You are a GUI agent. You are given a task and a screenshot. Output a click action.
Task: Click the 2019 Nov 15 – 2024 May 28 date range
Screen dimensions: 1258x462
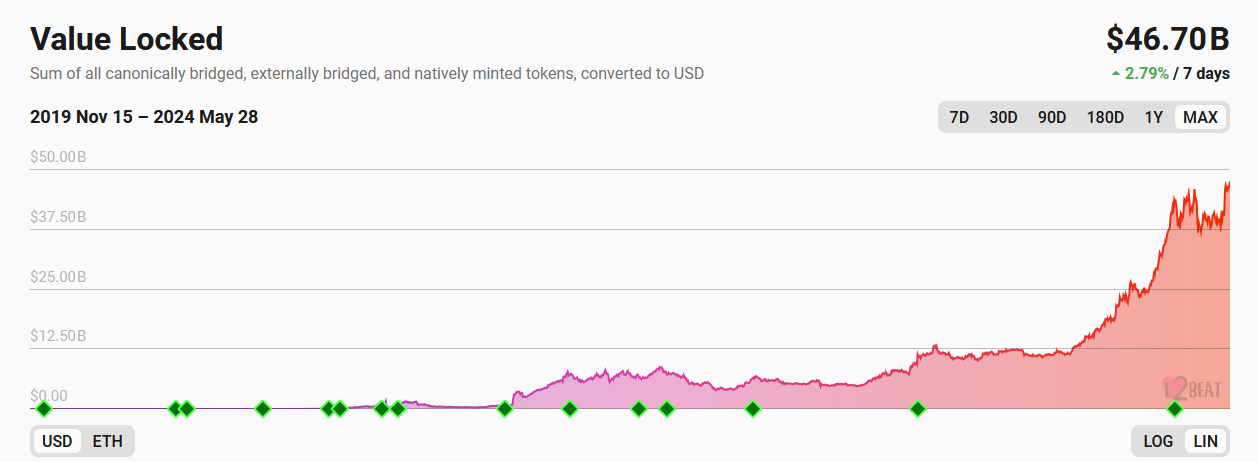click(x=144, y=117)
